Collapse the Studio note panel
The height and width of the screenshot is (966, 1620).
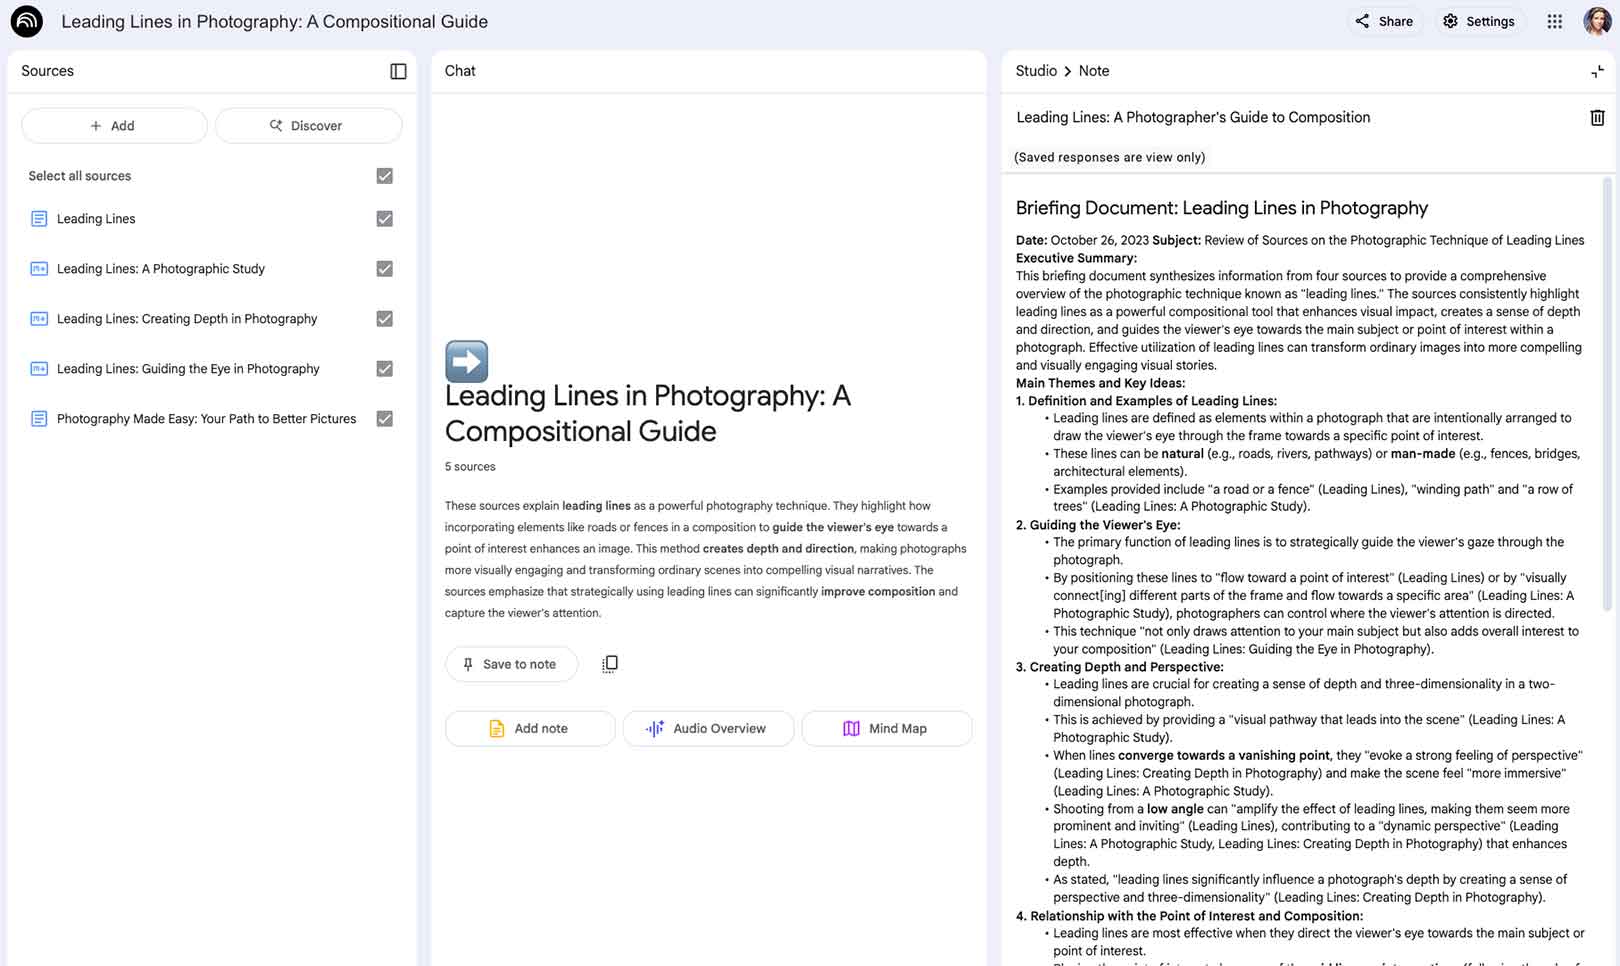coord(1597,71)
